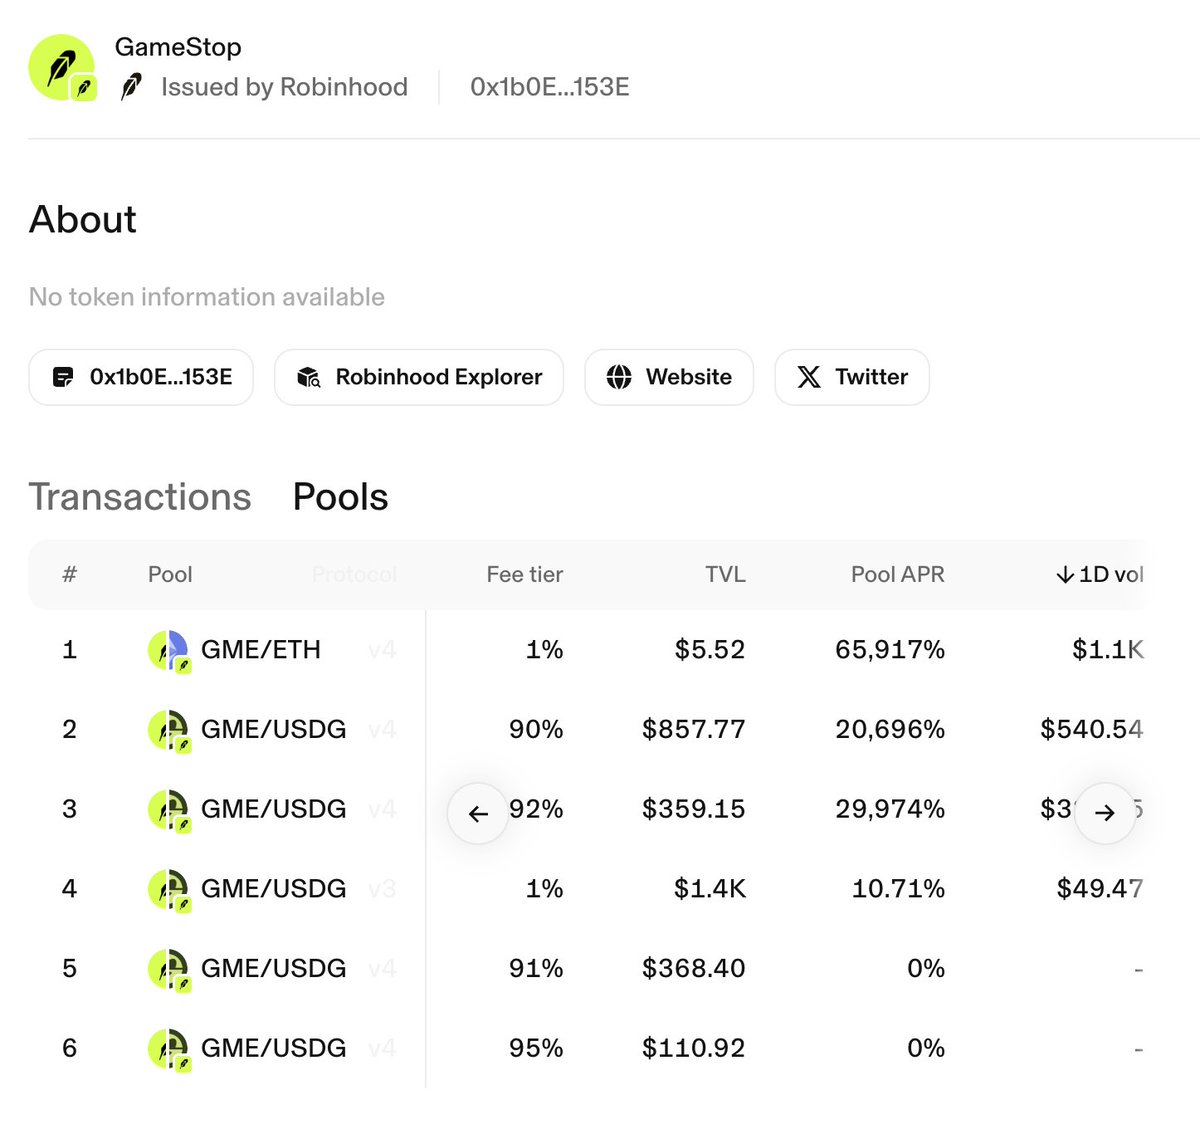This screenshot has width=1200, height=1129.
Task: Open GME/USDG pool in row 2
Action: click(586, 729)
